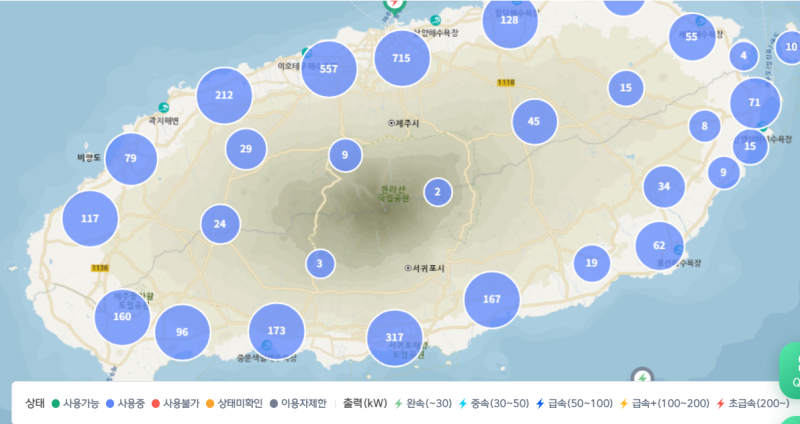The height and width of the screenshot is (424, 800).
Task: Click the green 사용가능 status dot
Action: 56,404
